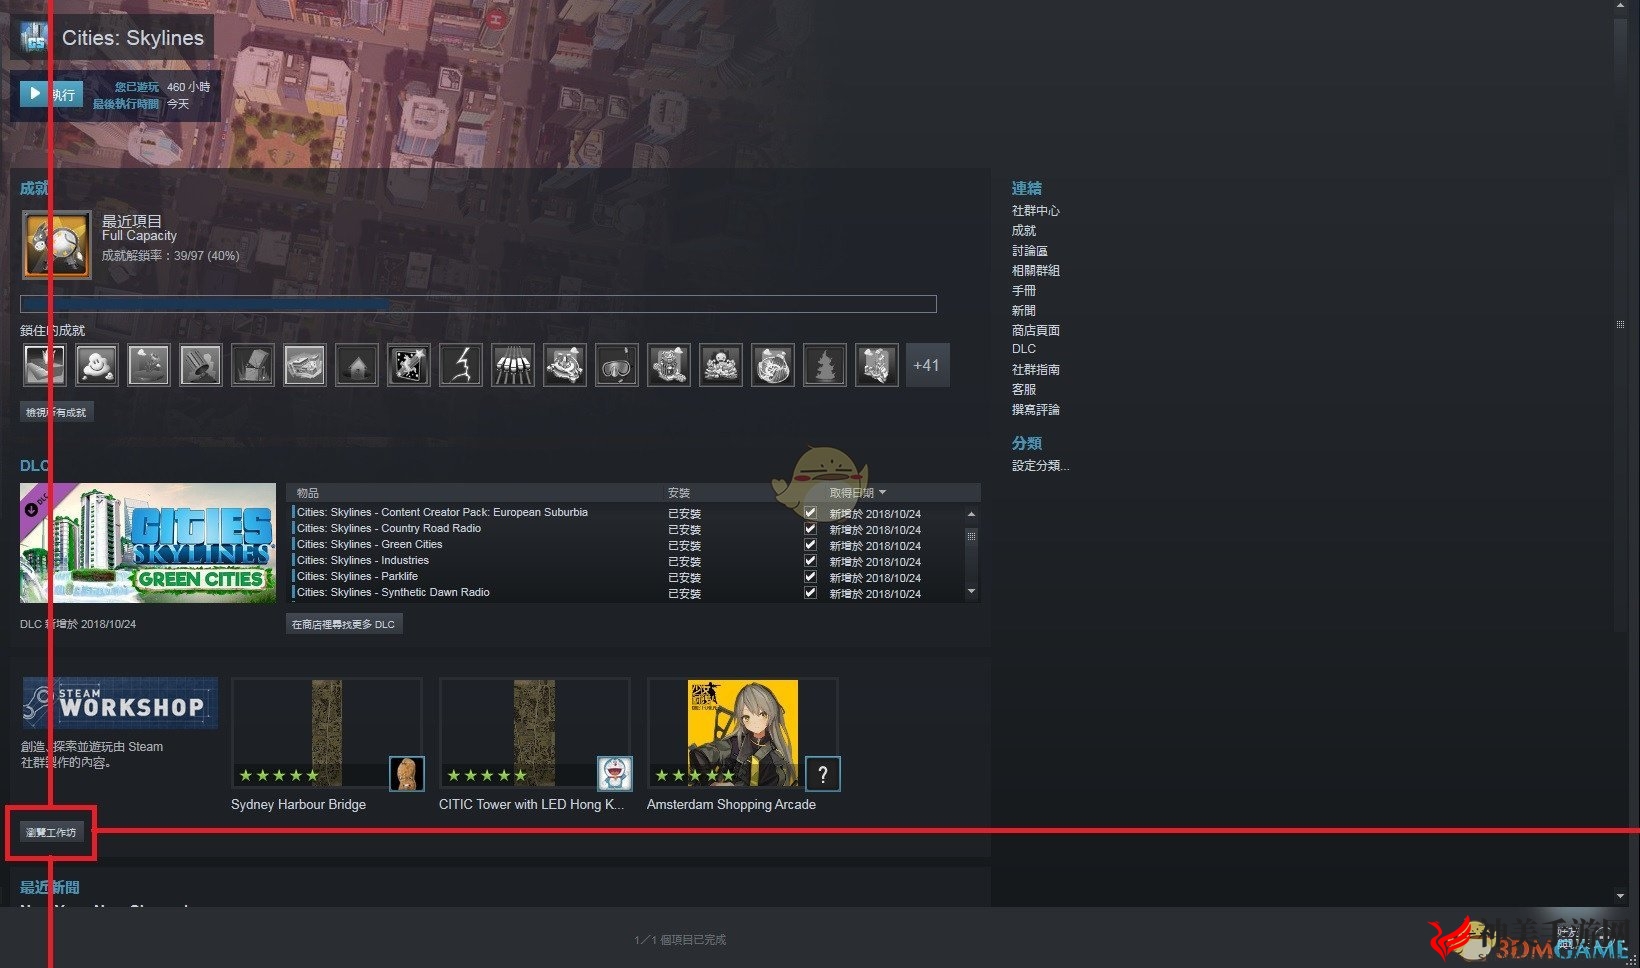
Task: Toggle install checkbox for Country Road Radio
Action: tap(810, 529)
